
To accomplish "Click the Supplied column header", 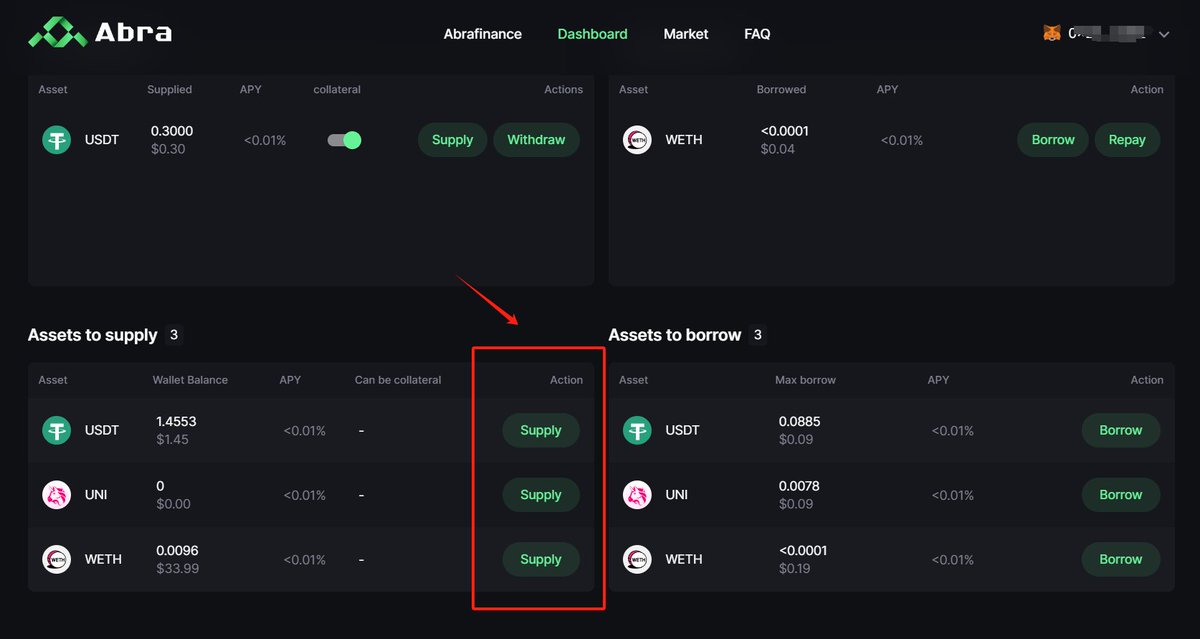I will click(x=169, y=90).
